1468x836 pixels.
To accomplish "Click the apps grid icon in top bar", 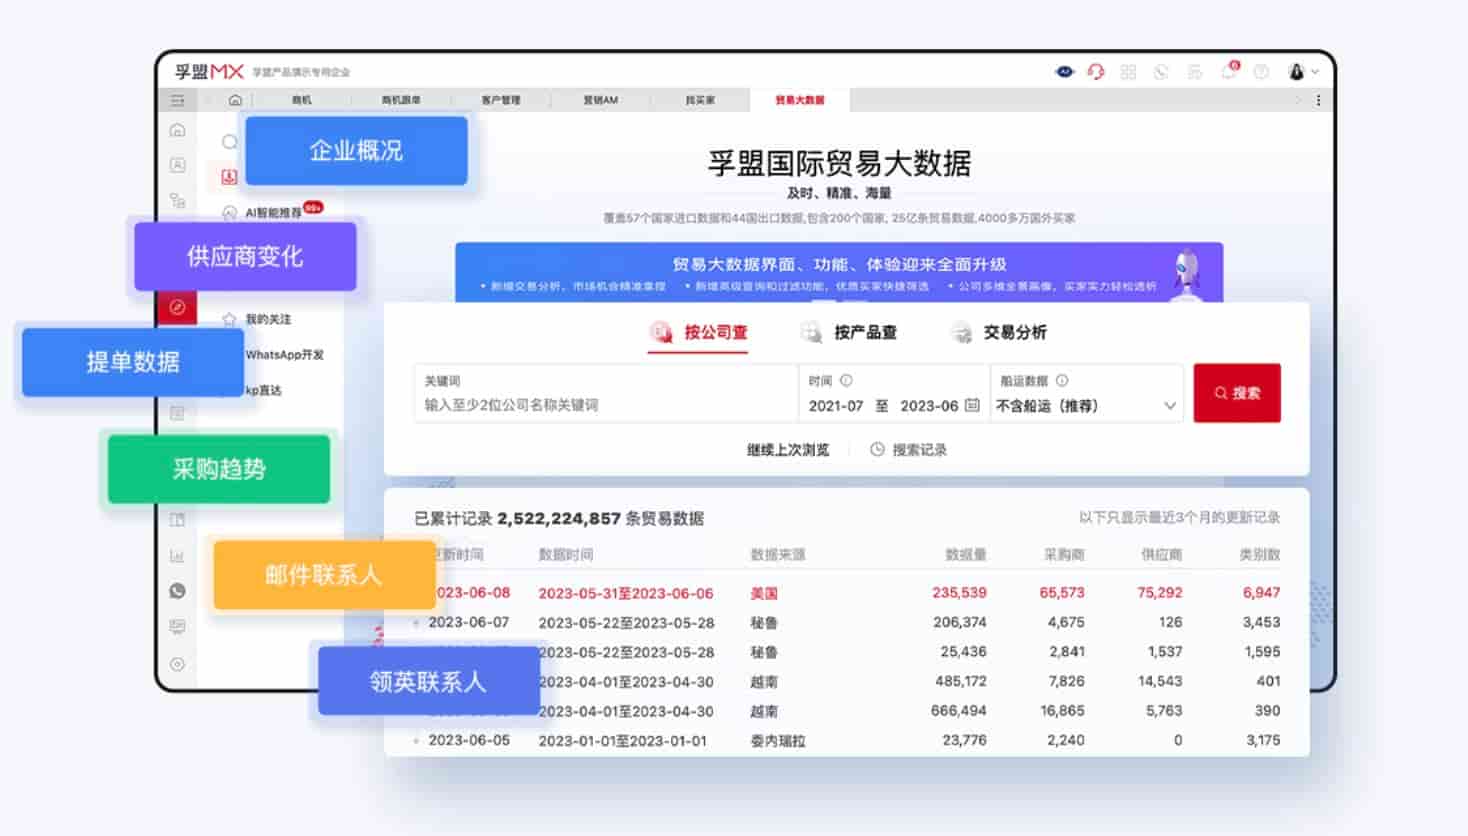I will (1128, 72).
